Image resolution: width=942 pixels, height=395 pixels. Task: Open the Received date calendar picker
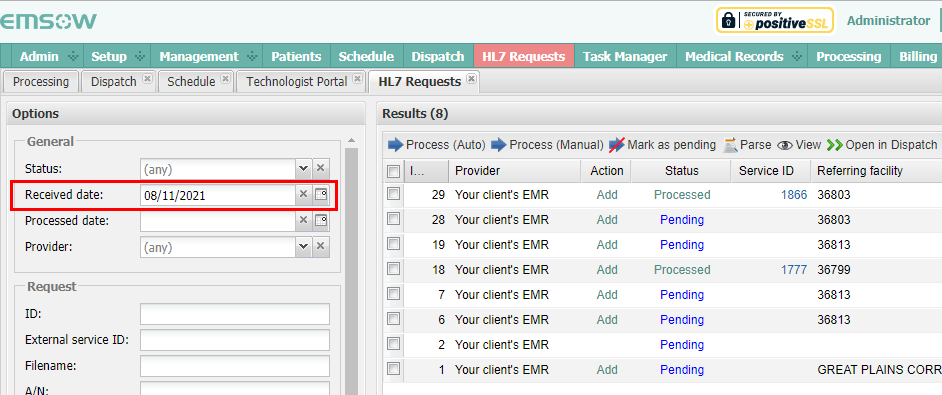tap(321, 194)
